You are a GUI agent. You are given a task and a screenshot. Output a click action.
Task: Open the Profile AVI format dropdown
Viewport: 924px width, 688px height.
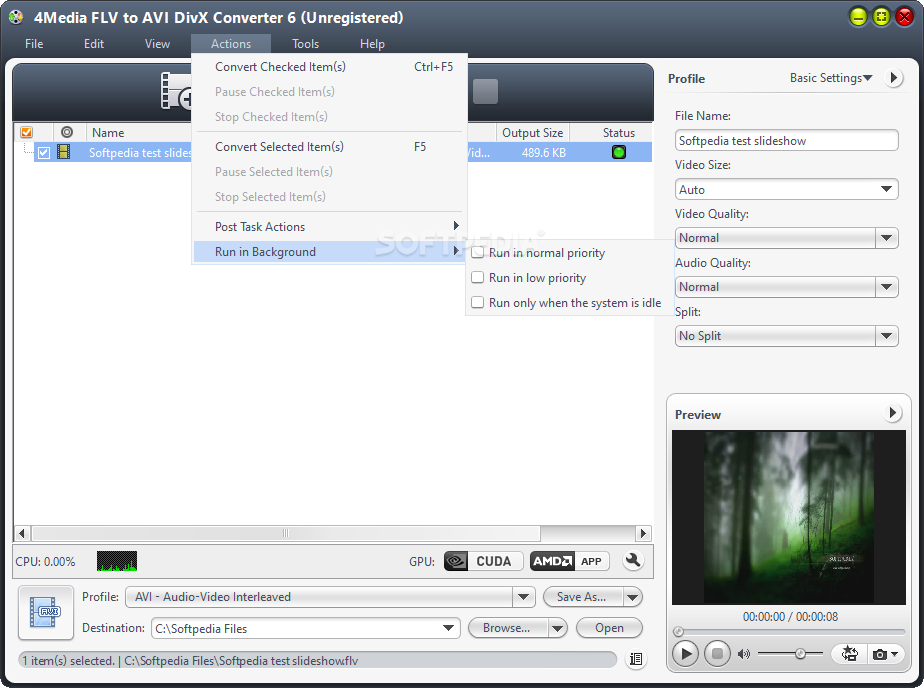[x=523, y=597]
